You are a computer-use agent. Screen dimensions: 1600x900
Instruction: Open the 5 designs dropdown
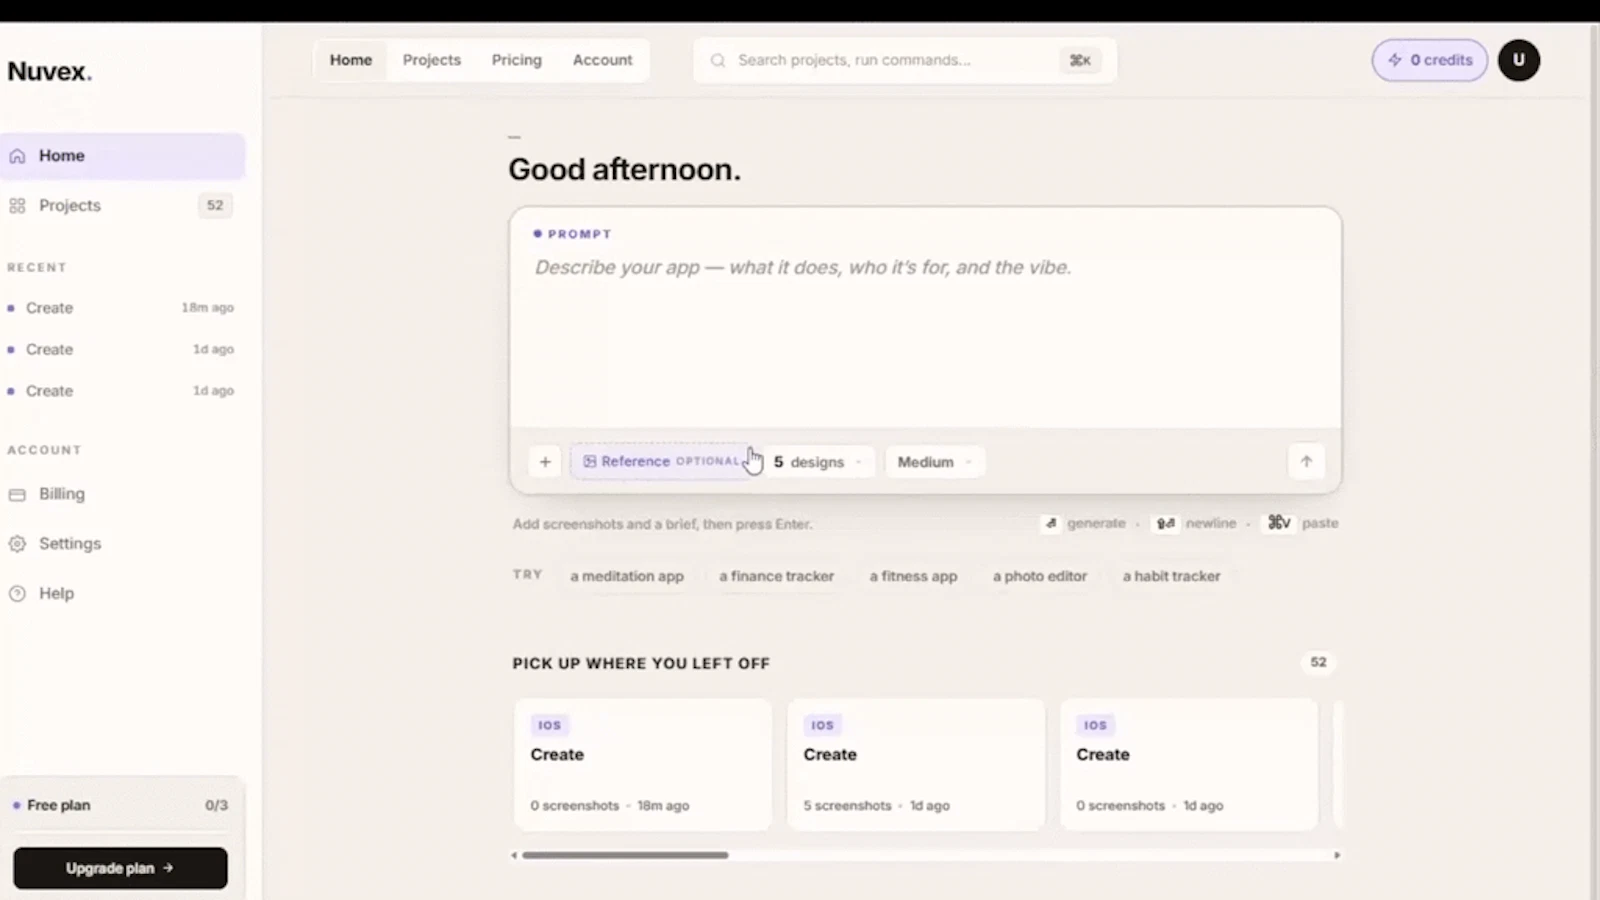pyautogui.click(x=818, y=461)
